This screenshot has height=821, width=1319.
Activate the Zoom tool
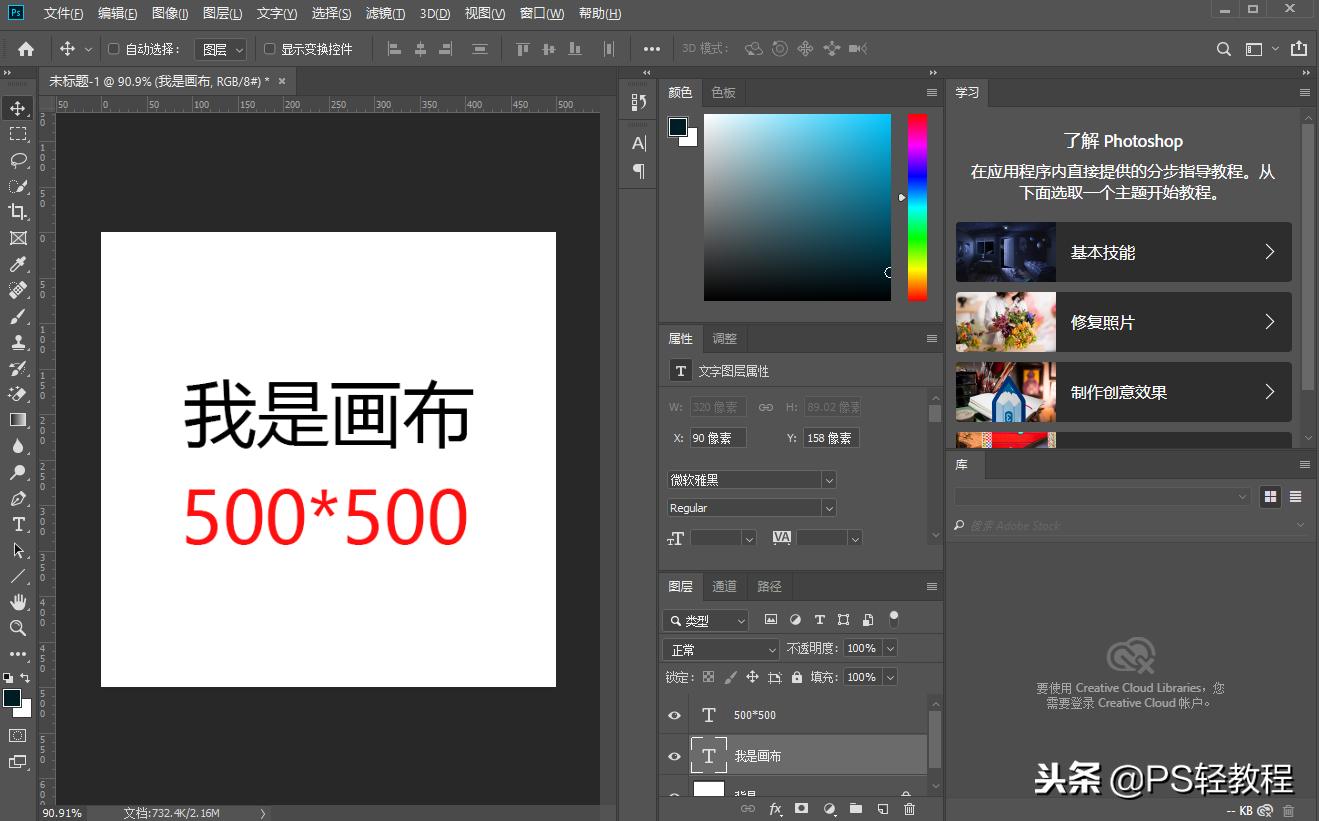click(19, 630)
